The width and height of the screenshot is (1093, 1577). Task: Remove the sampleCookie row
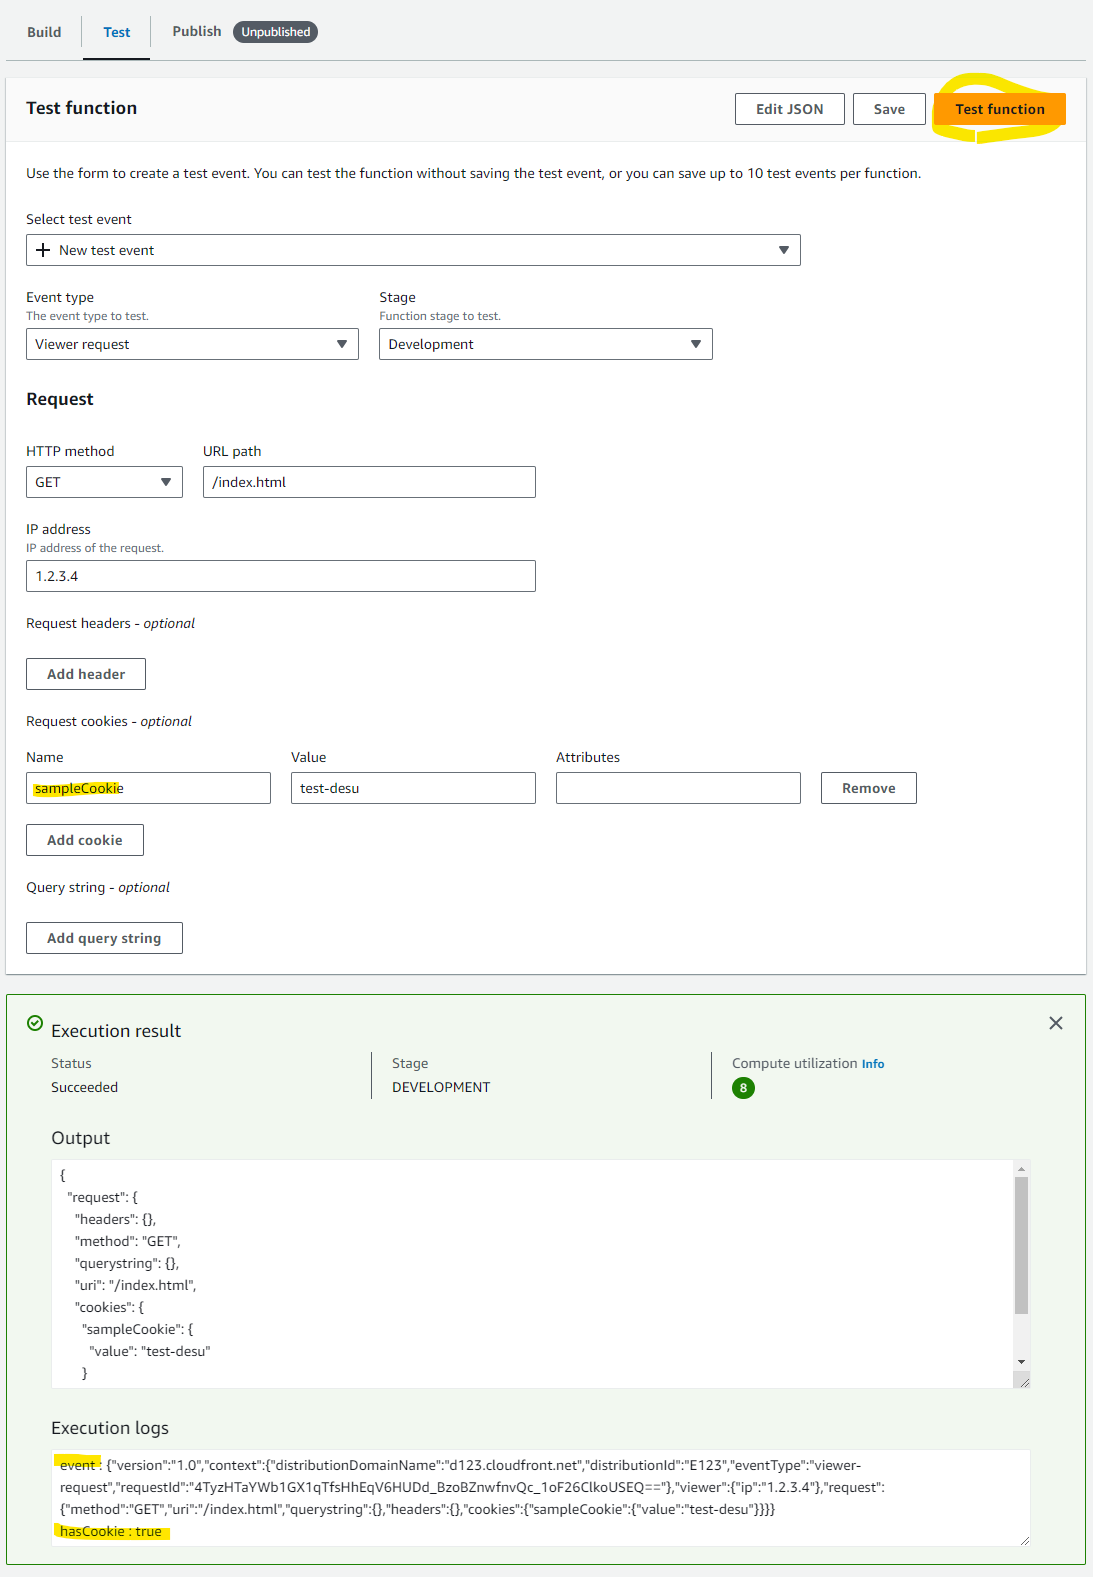(869, 788)
